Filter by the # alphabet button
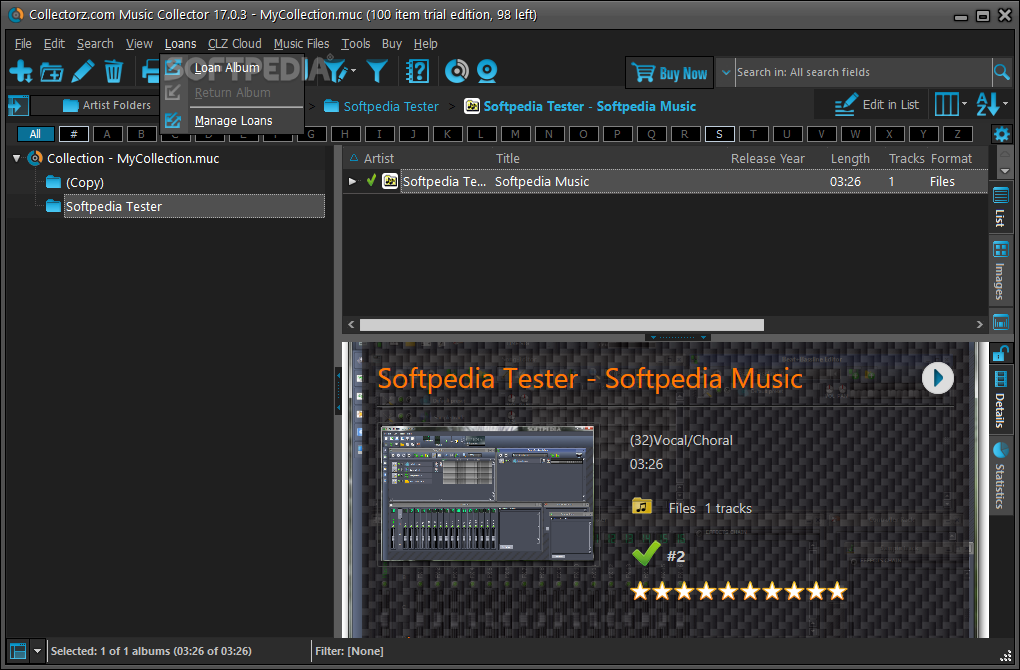Viewport: 1020px width, 670px height. click(74, 134)
